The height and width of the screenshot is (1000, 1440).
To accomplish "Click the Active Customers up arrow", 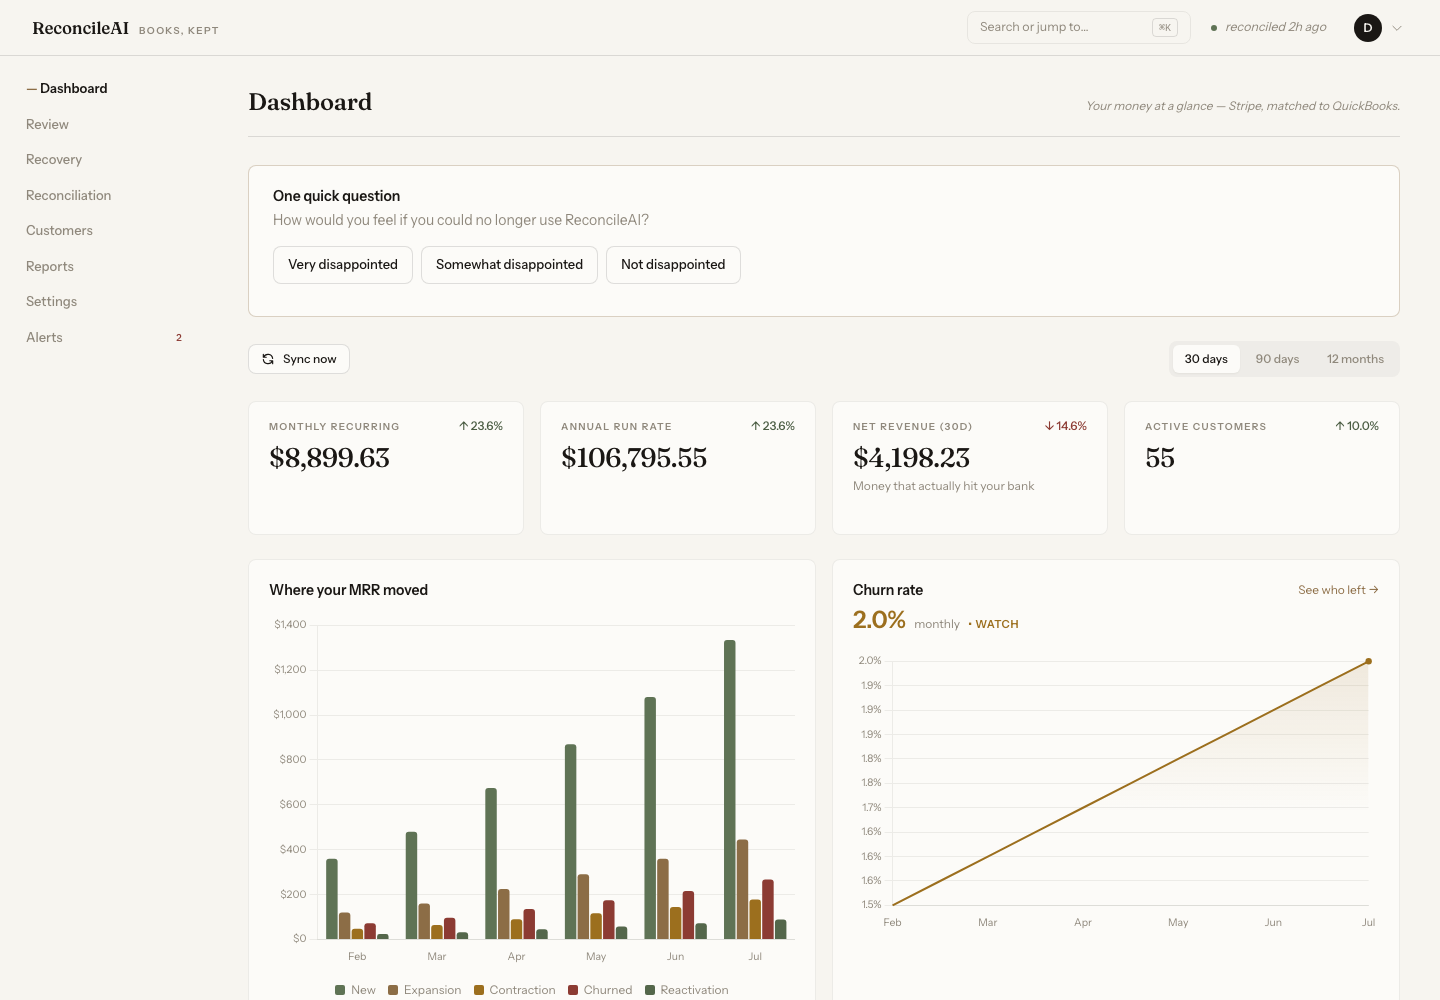I will (x=1340, y=426).
